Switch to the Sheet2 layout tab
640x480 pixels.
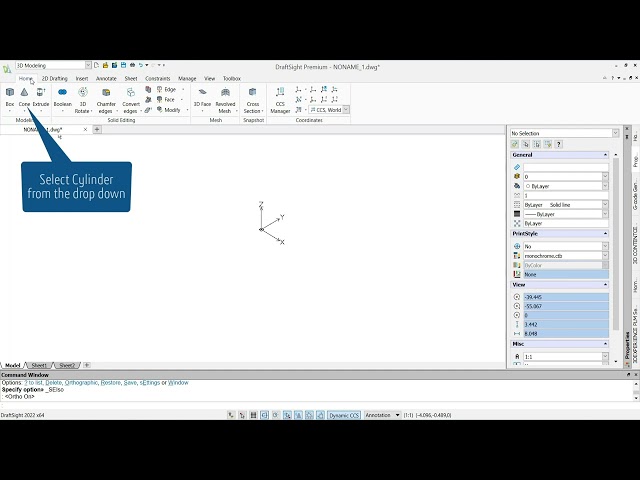[67, 365]
